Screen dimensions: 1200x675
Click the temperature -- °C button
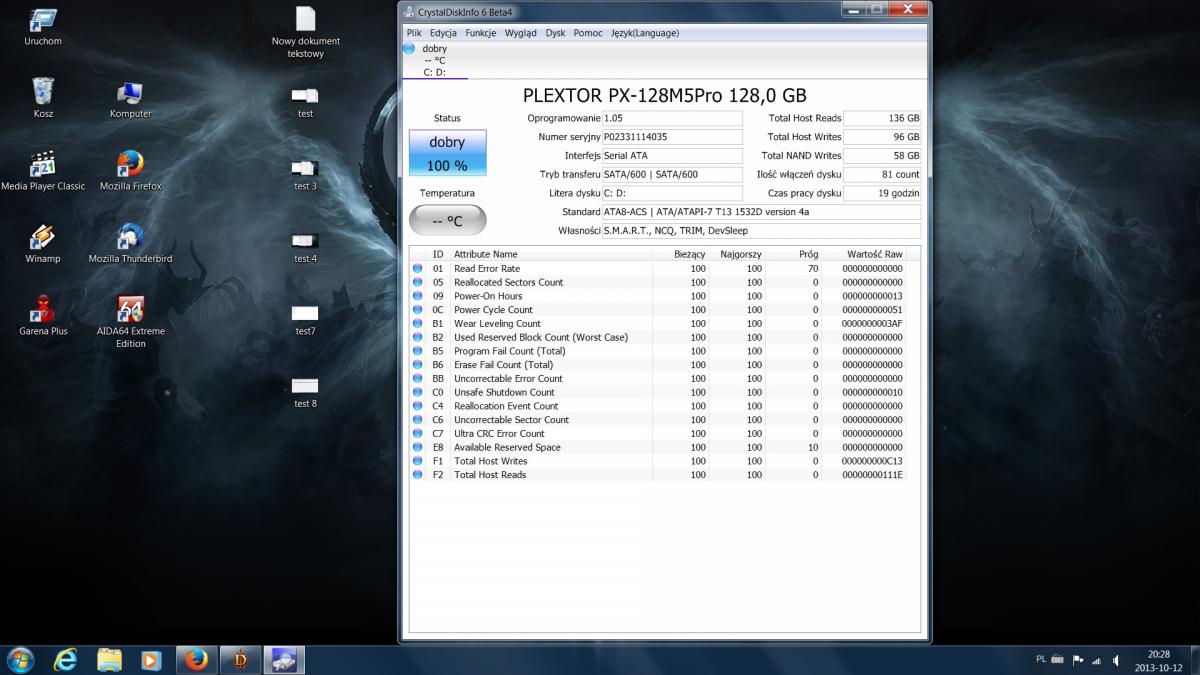(x=447, y=220)
